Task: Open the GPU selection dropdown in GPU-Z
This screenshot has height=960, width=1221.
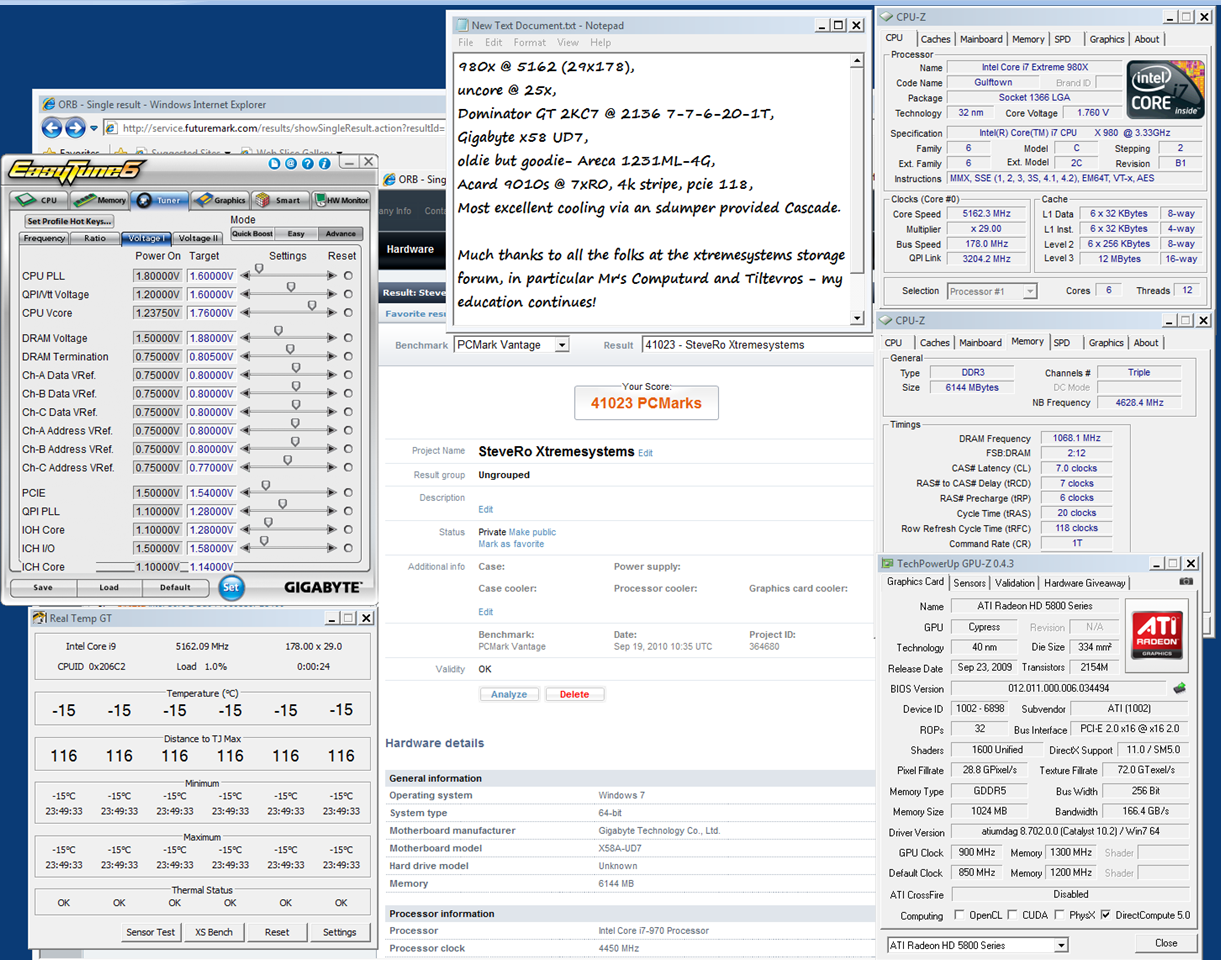Action: click(x=1060, y=945)
